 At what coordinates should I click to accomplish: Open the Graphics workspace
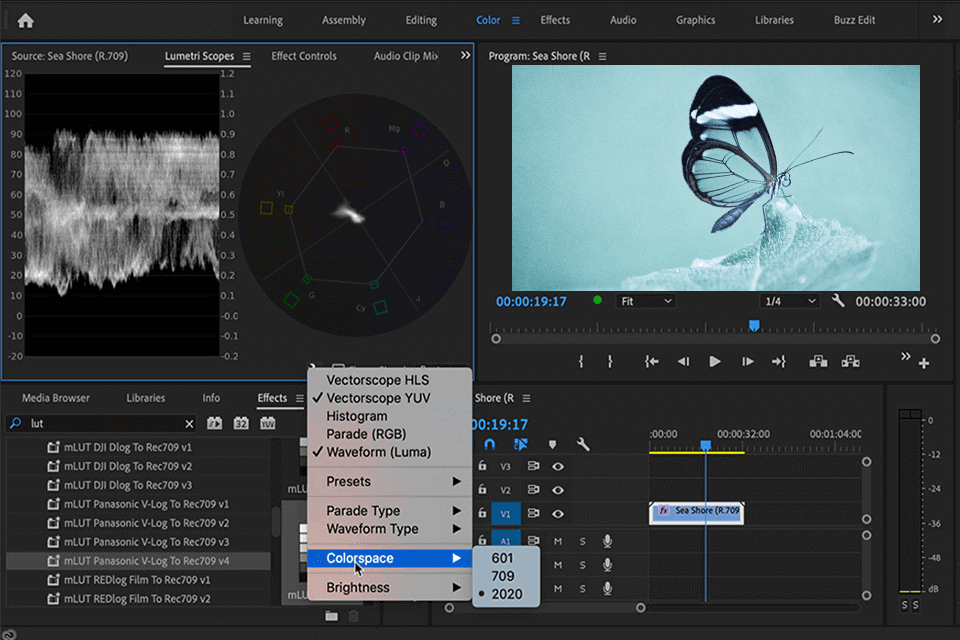[x=695, y=19]
